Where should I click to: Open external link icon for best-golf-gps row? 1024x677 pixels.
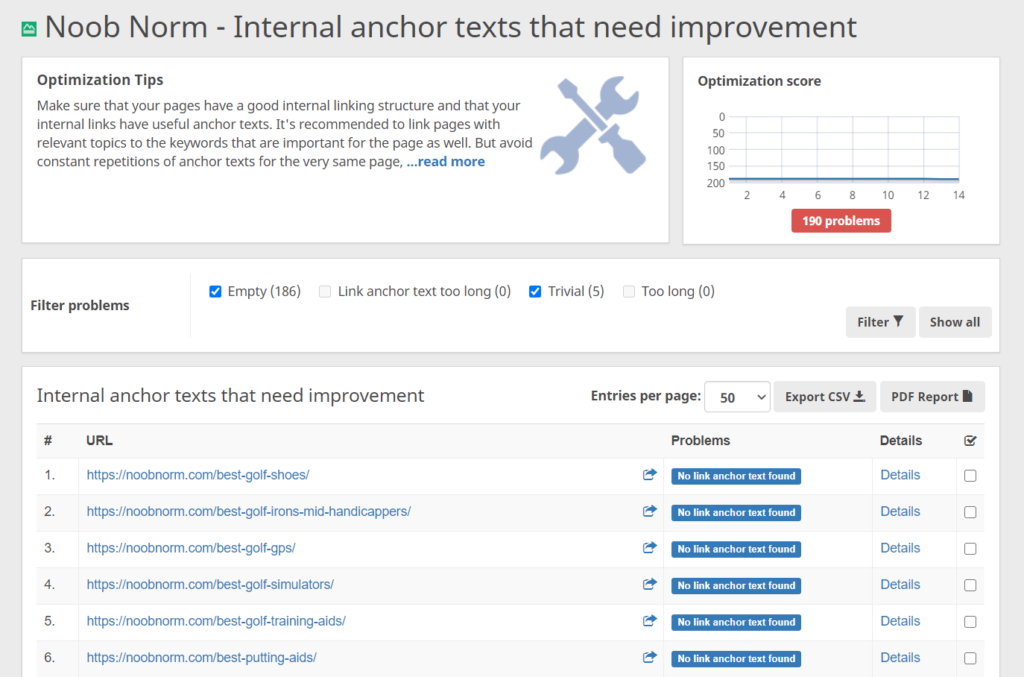click(x=649, y=548)
